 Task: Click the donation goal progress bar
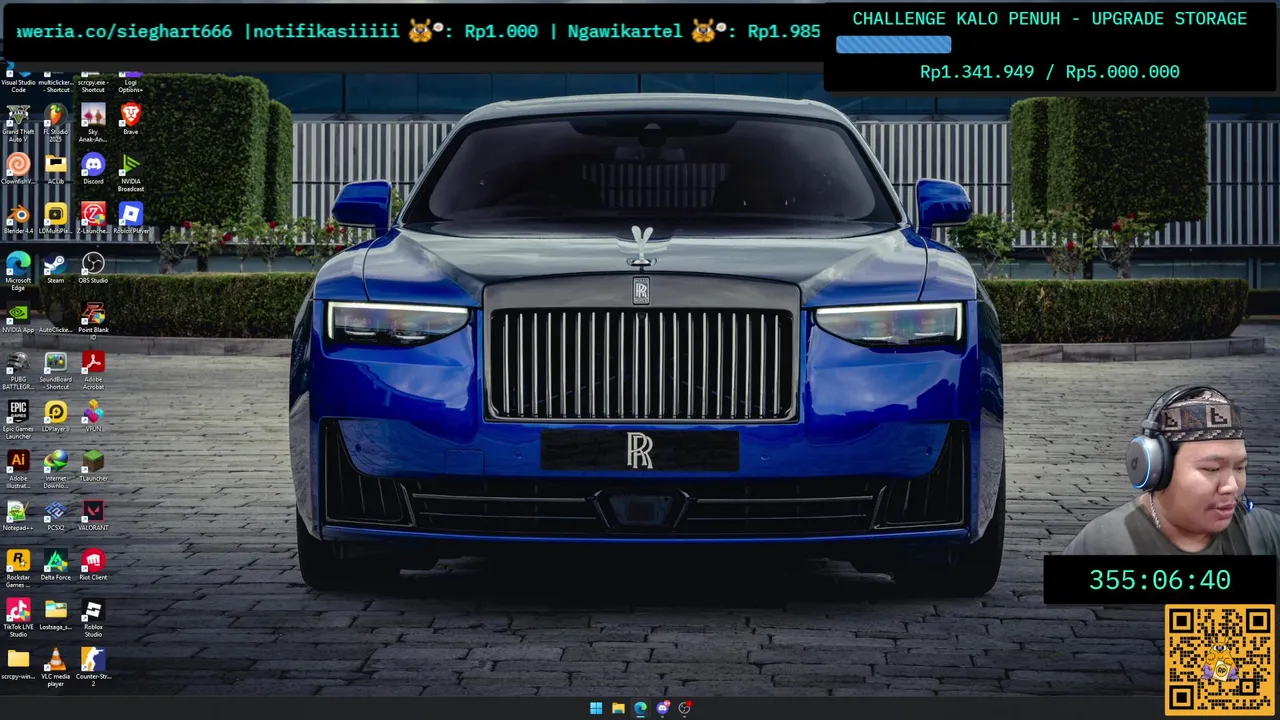coord(893,45)
